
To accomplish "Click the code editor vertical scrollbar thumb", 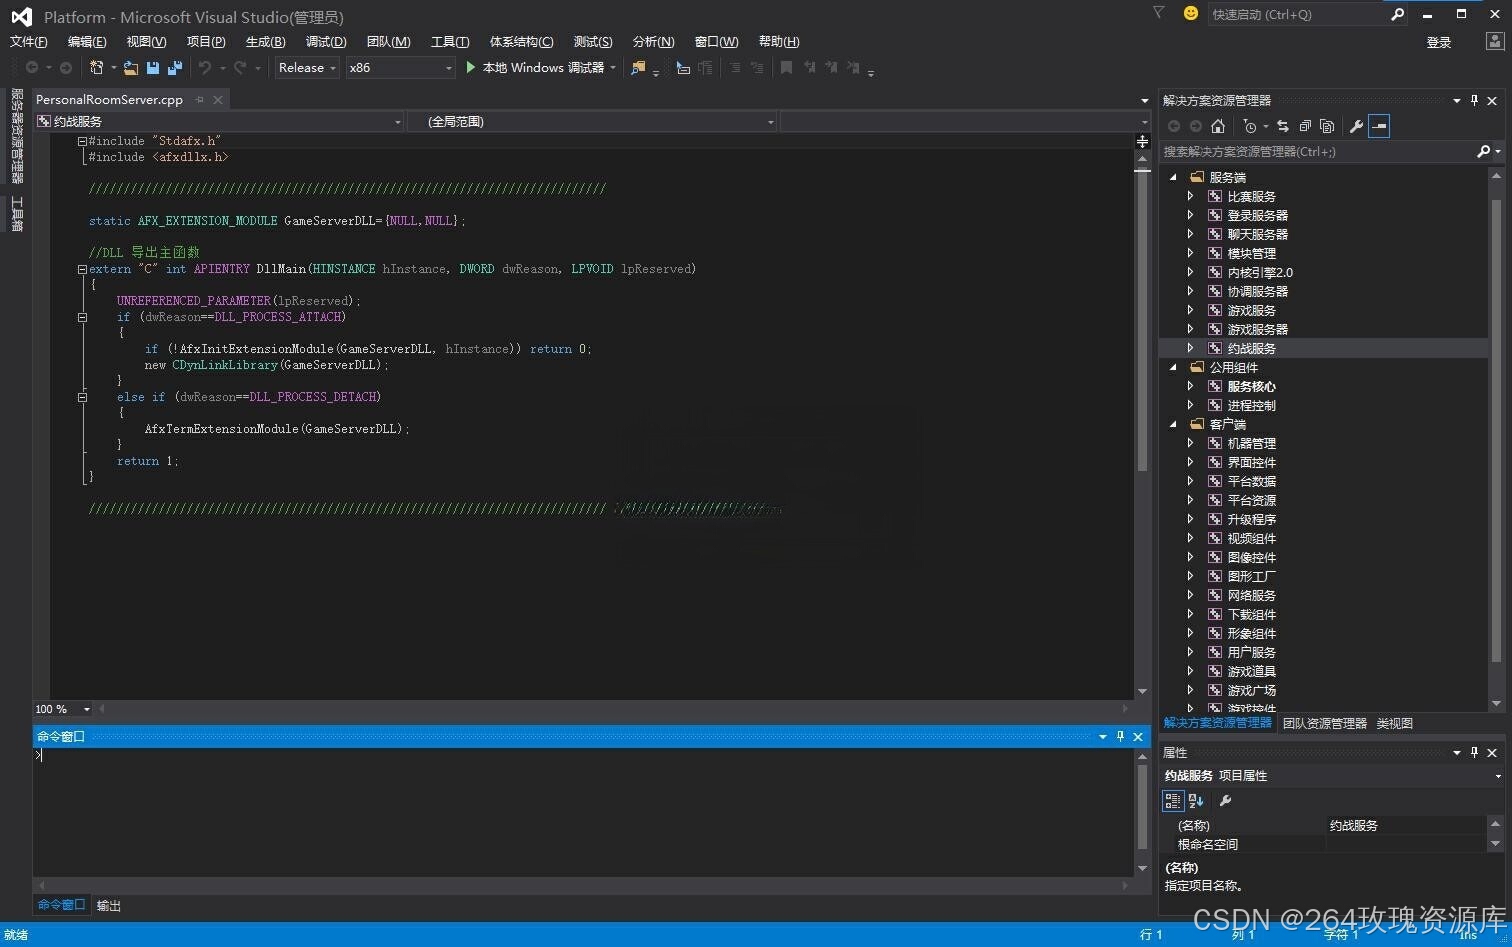I will pos(1142,320).
